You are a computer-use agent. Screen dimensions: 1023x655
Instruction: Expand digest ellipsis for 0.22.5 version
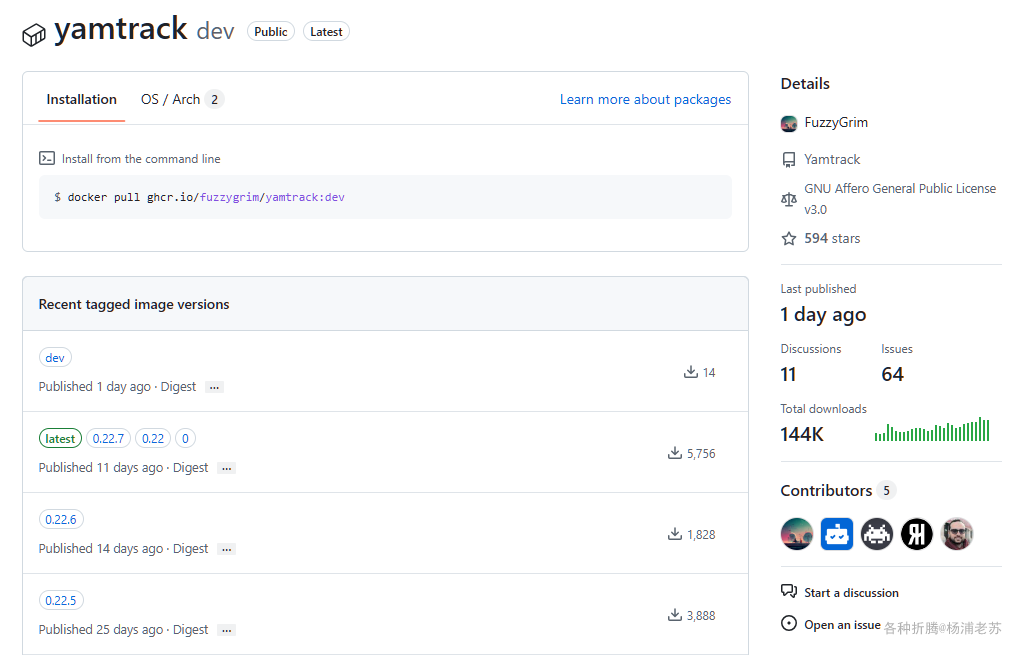(x=226, y=630)
